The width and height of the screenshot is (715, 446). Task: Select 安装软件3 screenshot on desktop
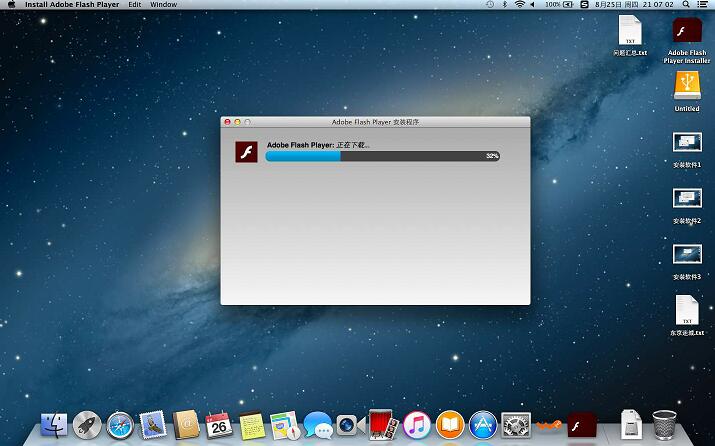(687, 262)
